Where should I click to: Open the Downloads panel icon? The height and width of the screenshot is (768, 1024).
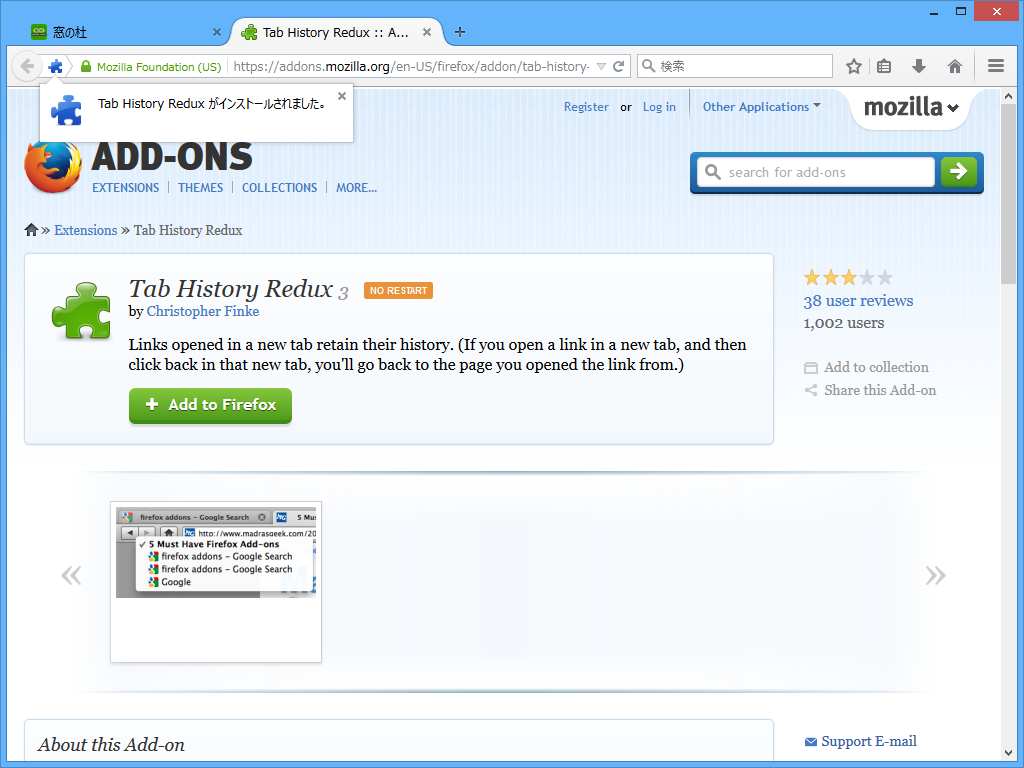point(919,65)
